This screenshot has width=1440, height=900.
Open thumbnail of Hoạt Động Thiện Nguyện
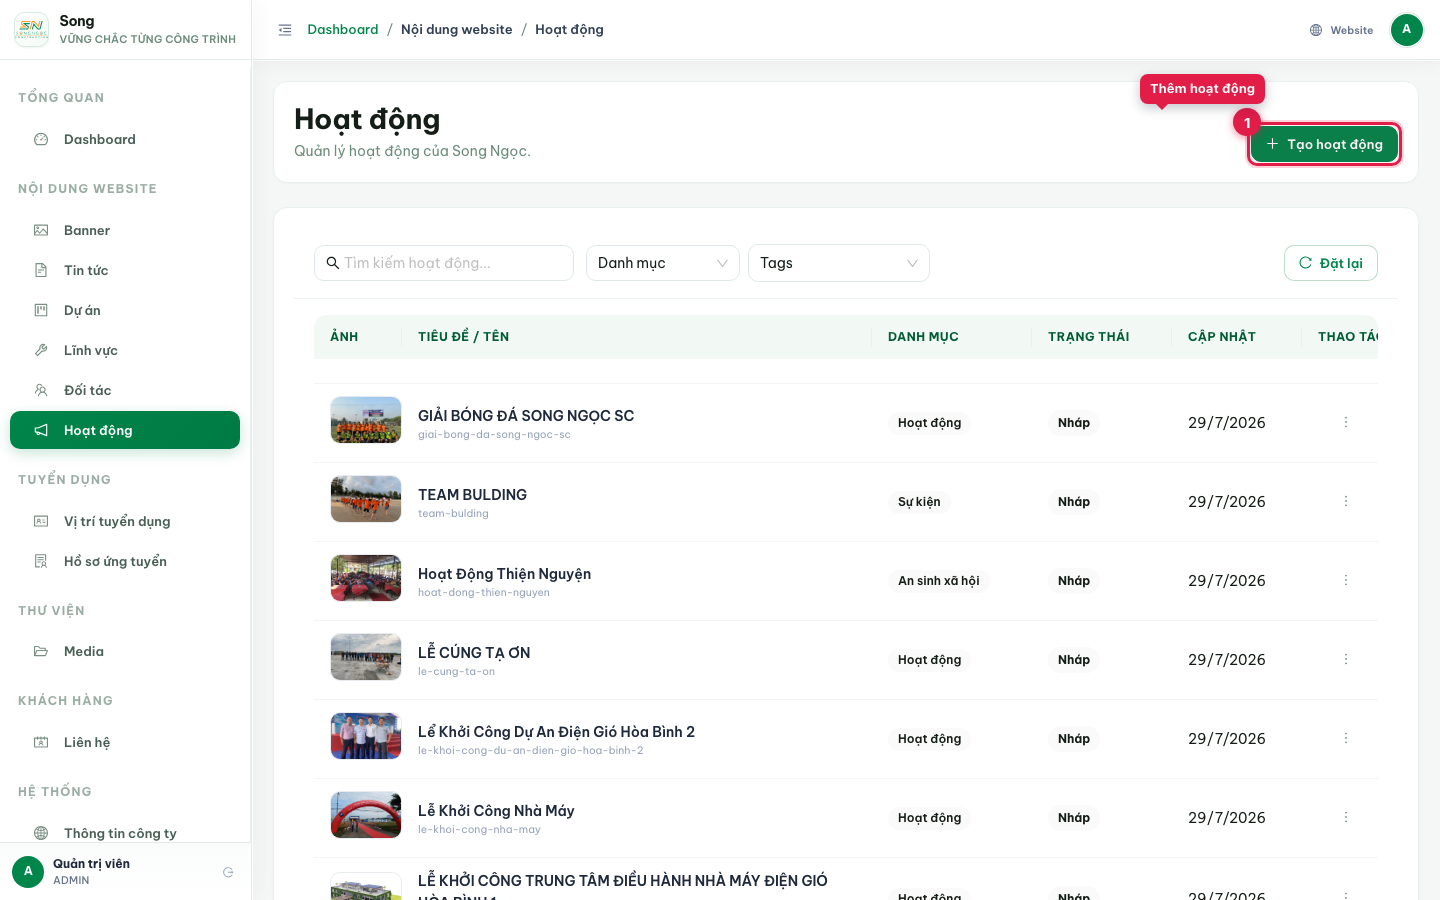(x=366, y=578)
